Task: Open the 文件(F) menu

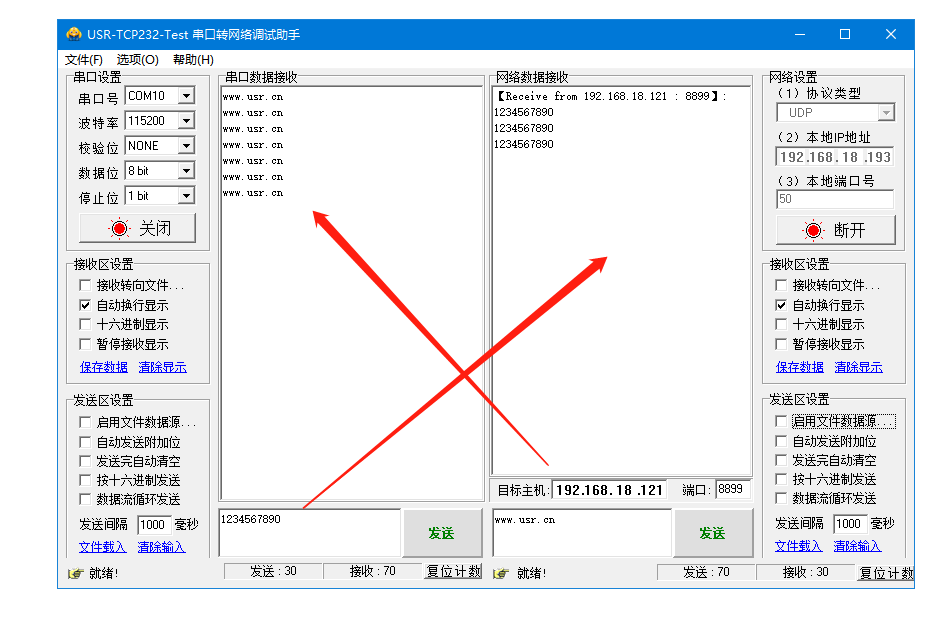Action: pyautogui.click(x=84, y=59)
